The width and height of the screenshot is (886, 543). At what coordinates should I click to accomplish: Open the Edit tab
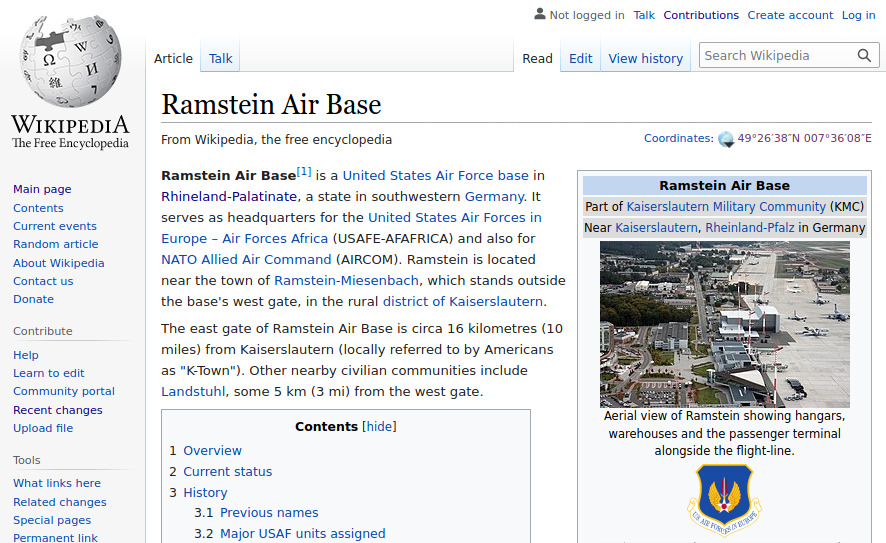[580, 59]
